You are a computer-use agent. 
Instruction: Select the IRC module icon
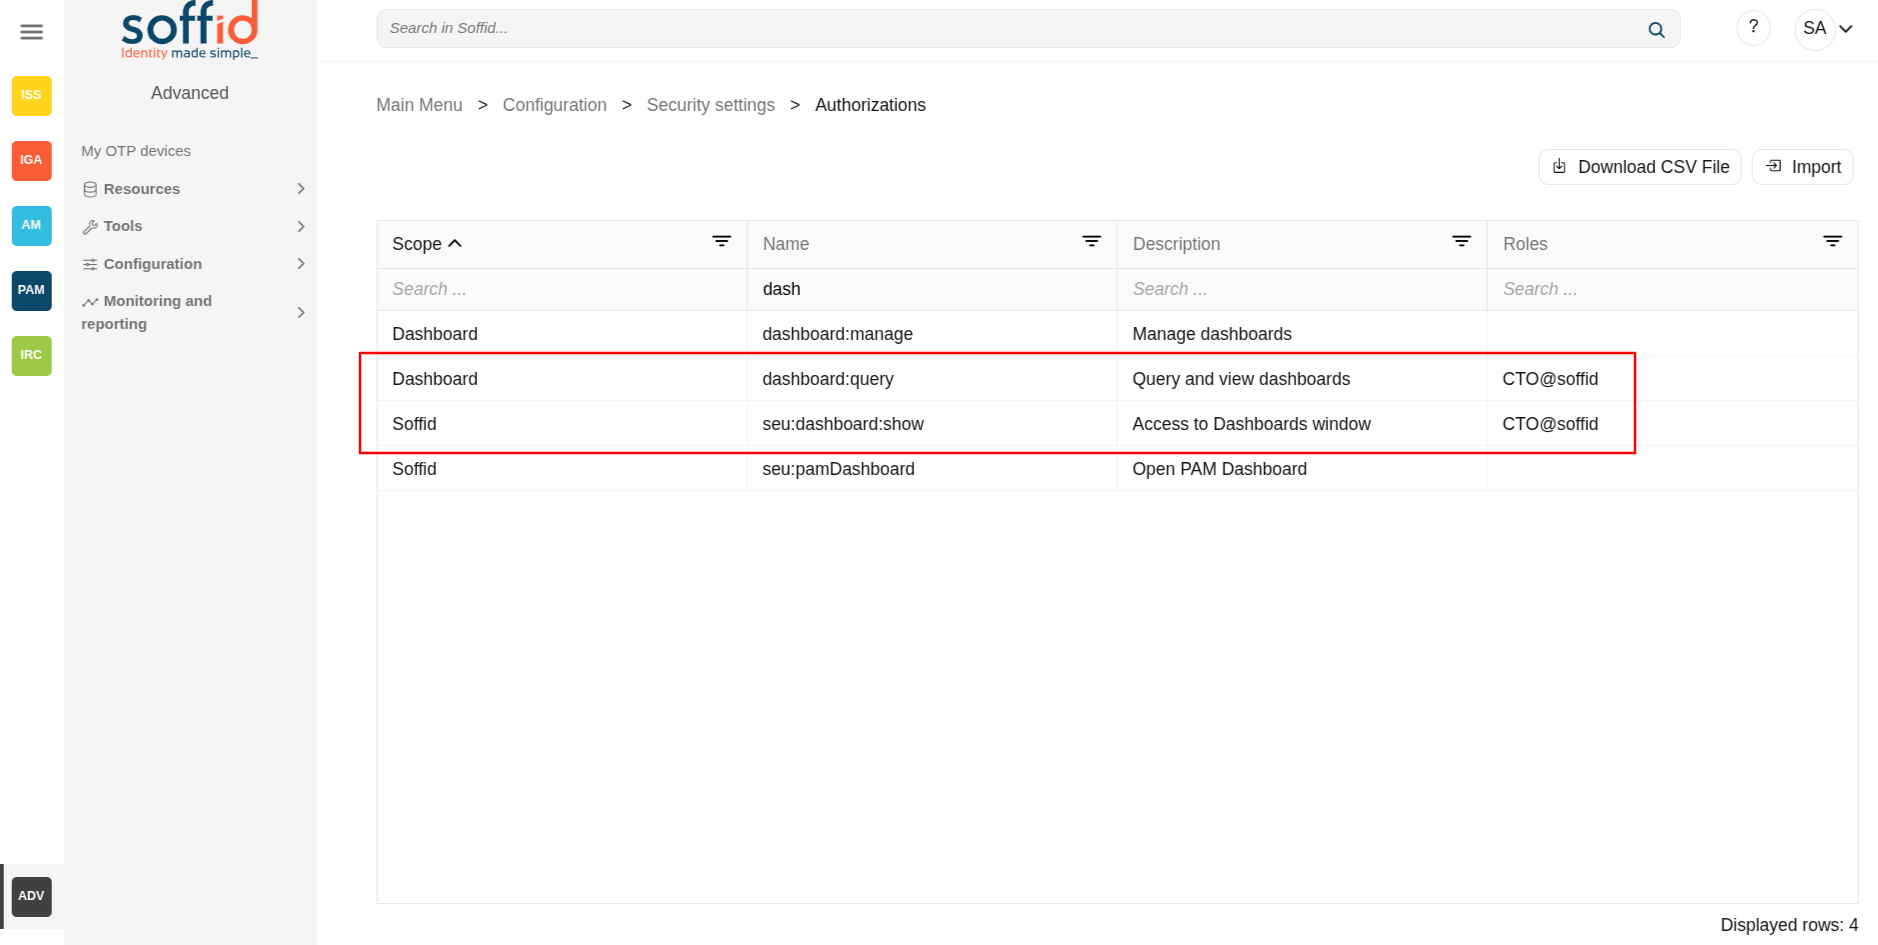click(x=32, y=356)
